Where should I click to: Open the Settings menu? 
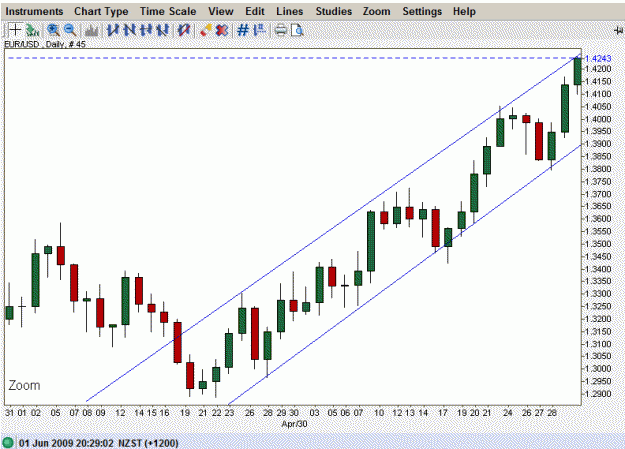click(x=422, y=12)
